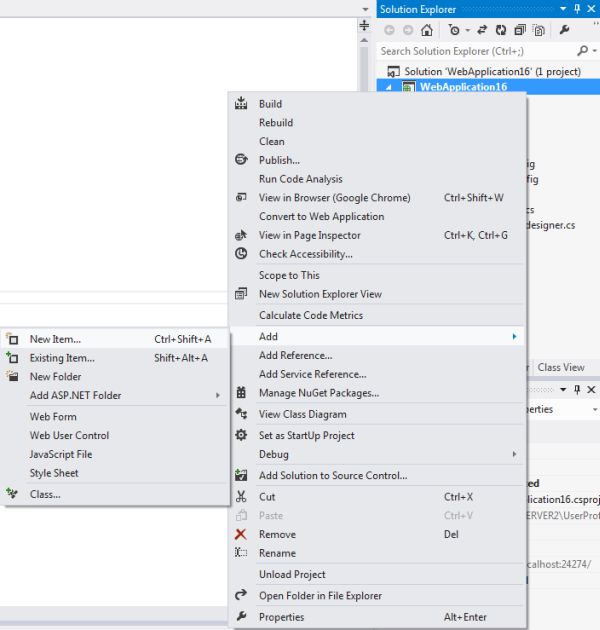This screenshot has width=600, height=630.
Task: Choose Rebuild from context menu
Action: point(378,123)
